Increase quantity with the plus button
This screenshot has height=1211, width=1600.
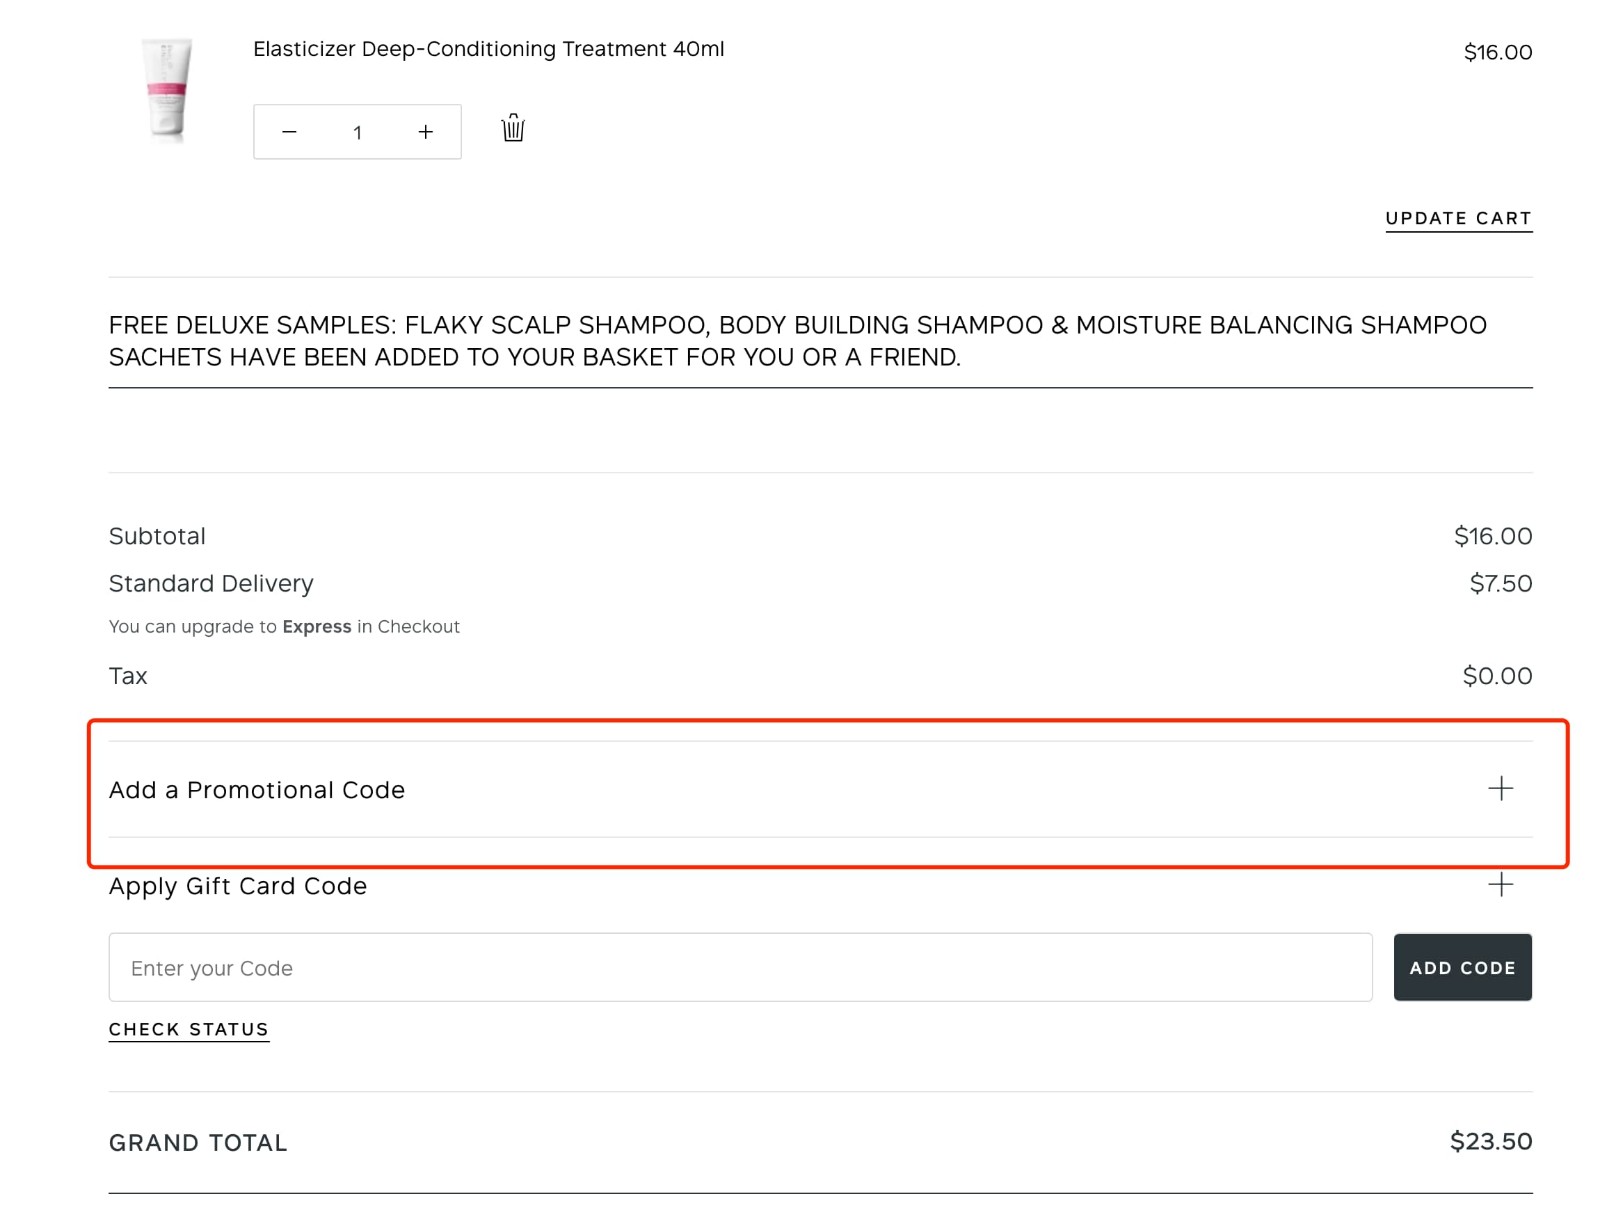tap(425, 132)
